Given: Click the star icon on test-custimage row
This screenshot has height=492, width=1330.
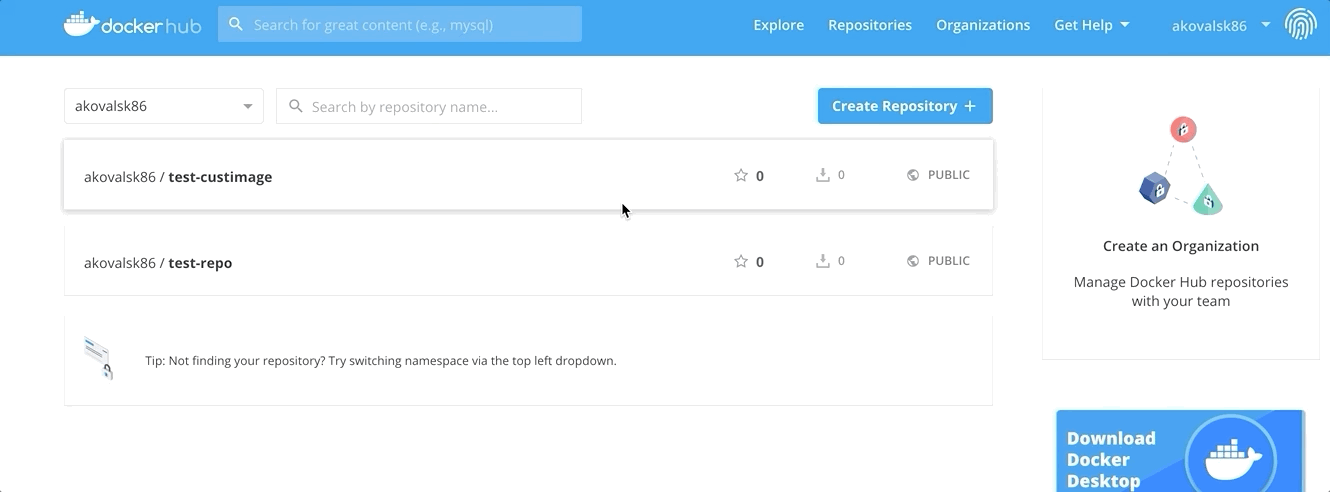Looking at the screenshot, I should click(x=741, y=175).
